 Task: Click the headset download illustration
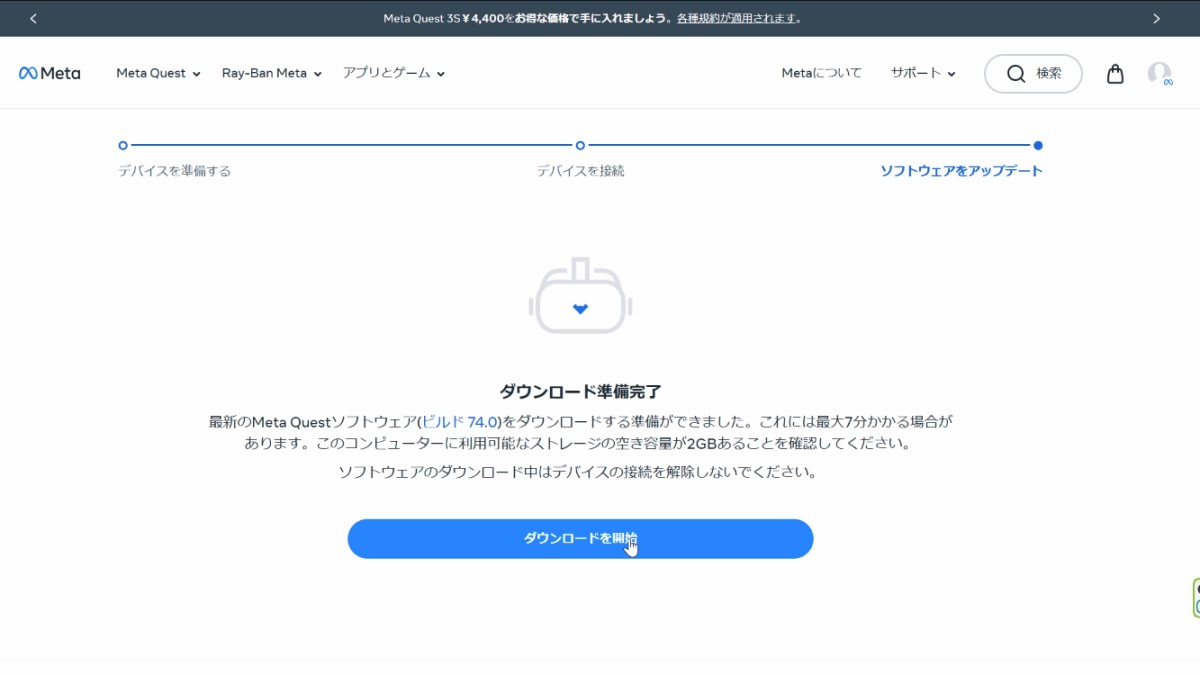pyautogui.click(x=580, y=297)
